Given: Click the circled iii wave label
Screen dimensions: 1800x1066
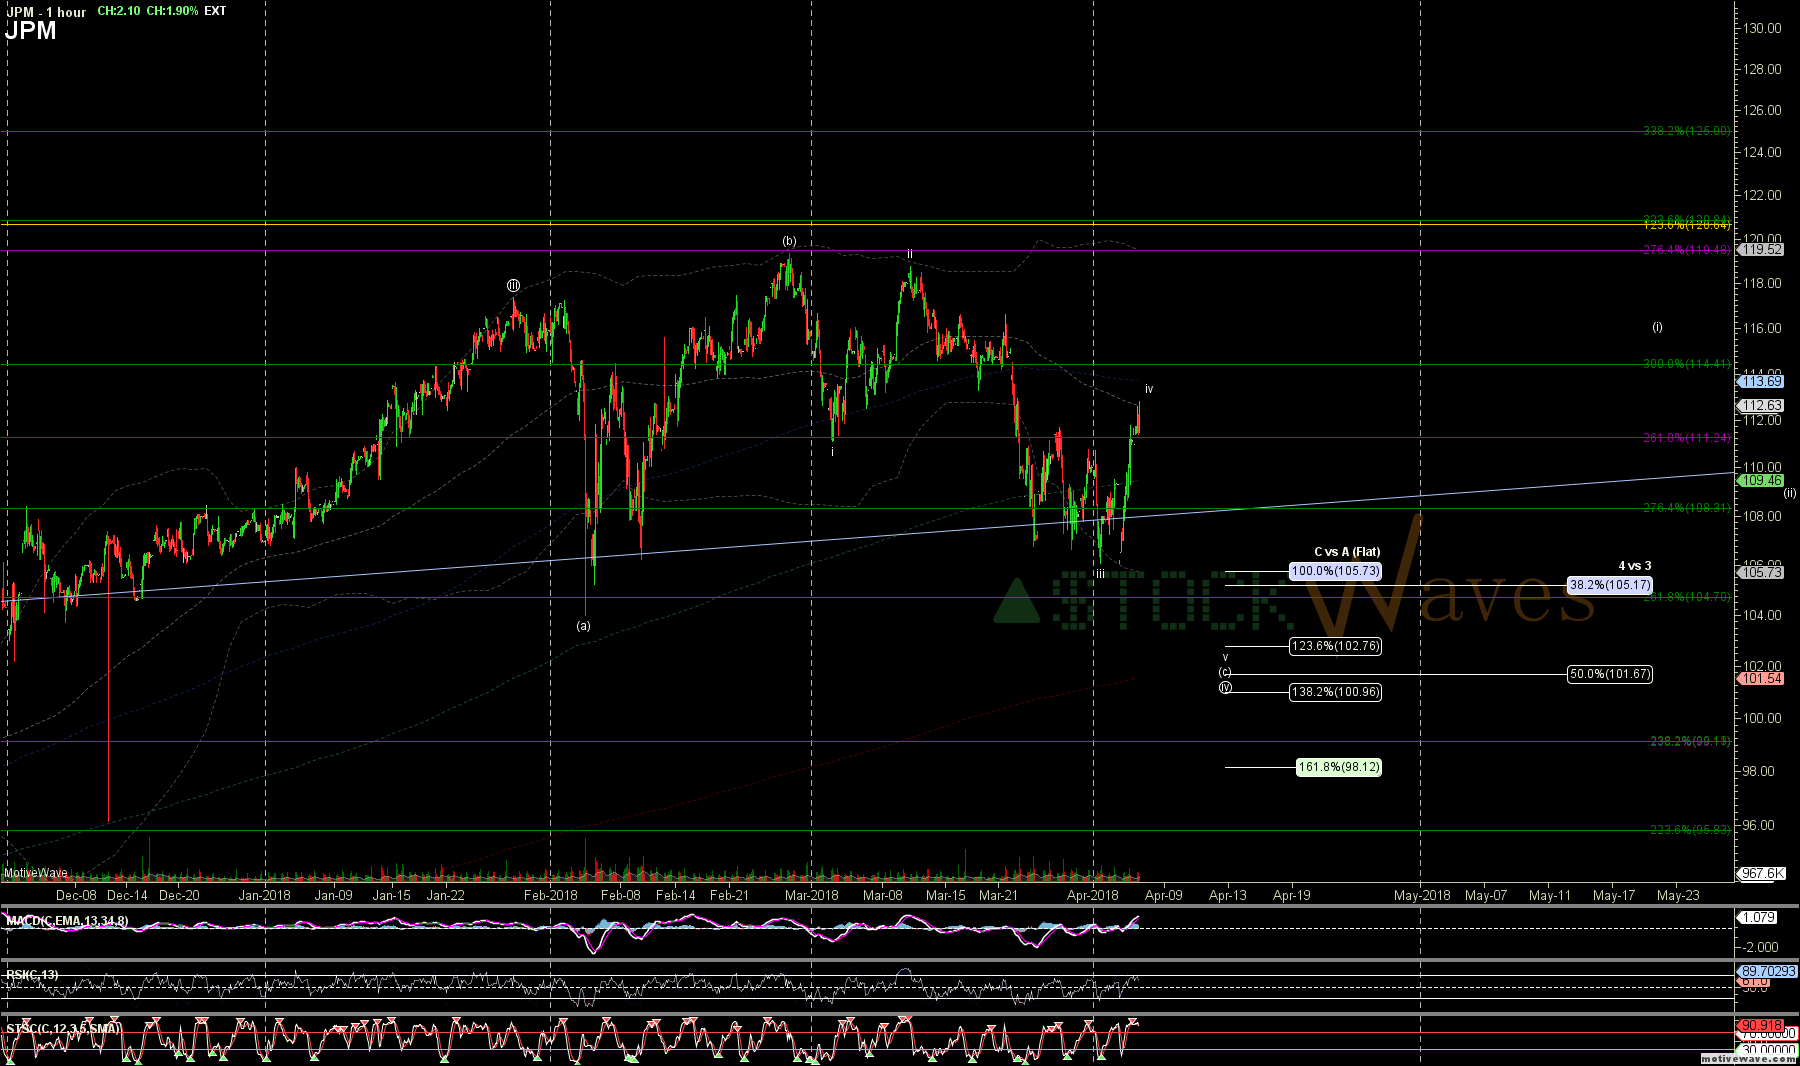Looking at the screenshot, I should [513, 286].
